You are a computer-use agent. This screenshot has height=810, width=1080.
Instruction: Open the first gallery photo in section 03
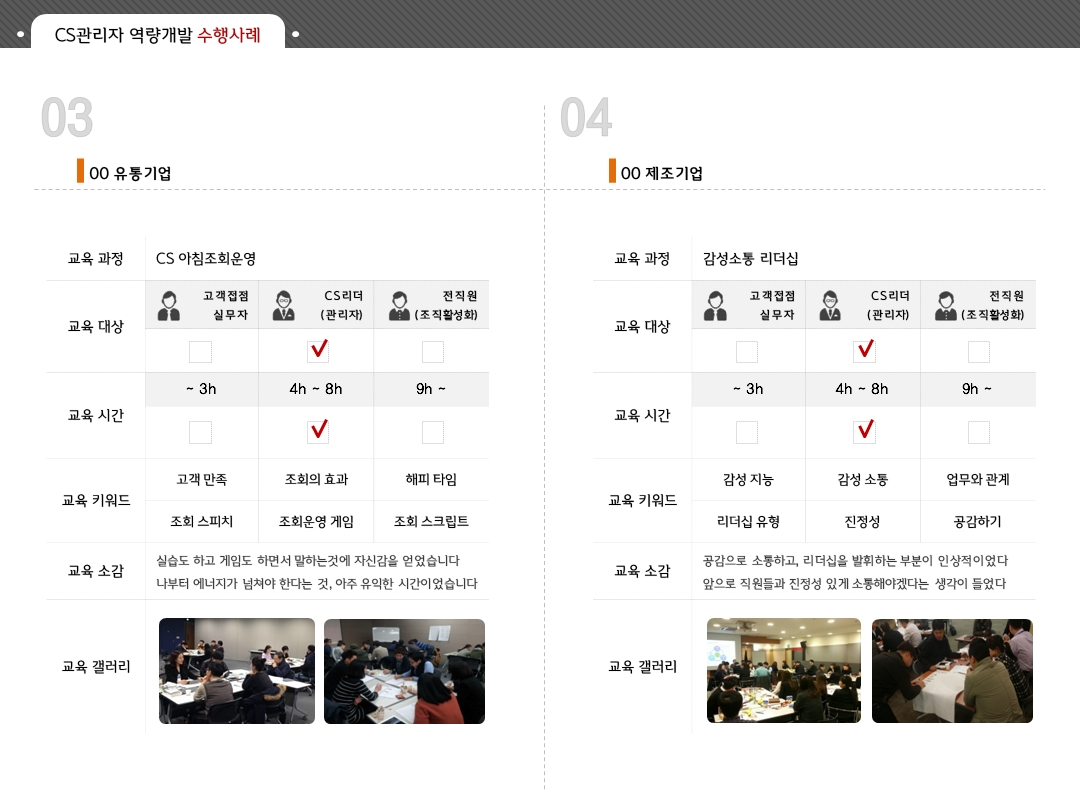(x=237, y=671)
